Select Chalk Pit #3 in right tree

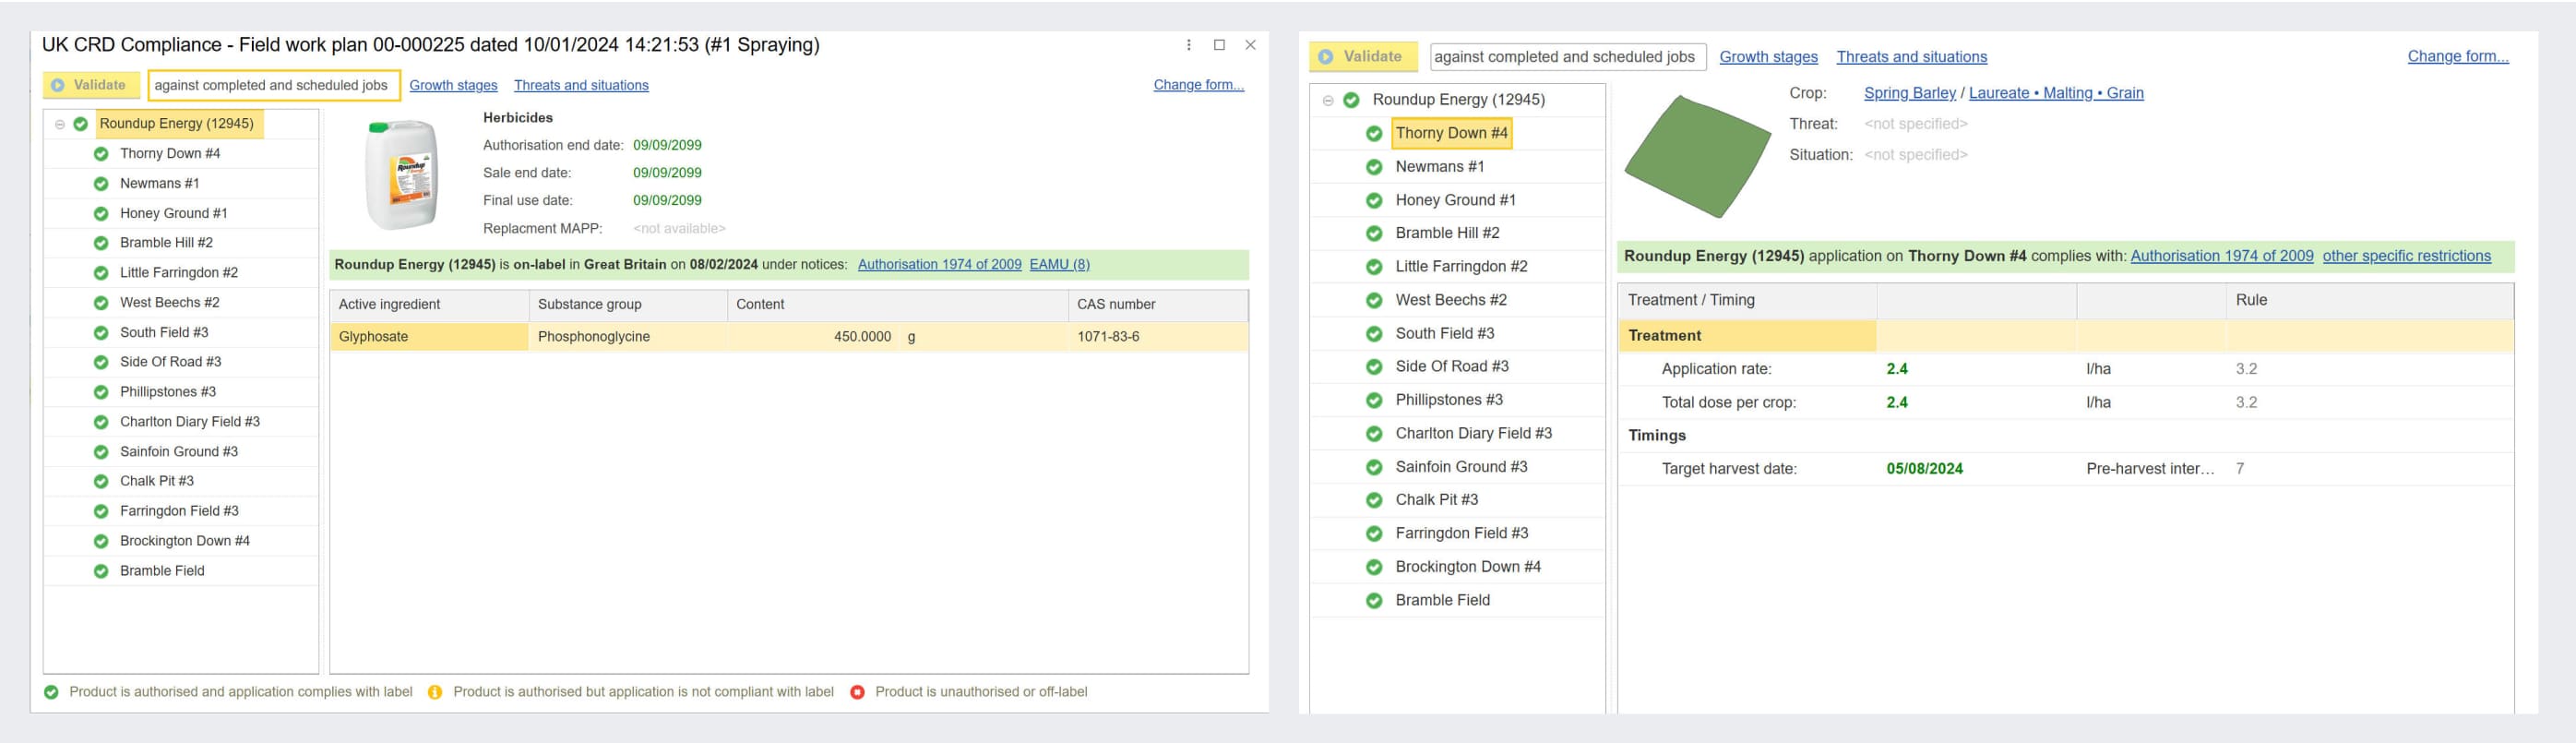[1436, 500]
